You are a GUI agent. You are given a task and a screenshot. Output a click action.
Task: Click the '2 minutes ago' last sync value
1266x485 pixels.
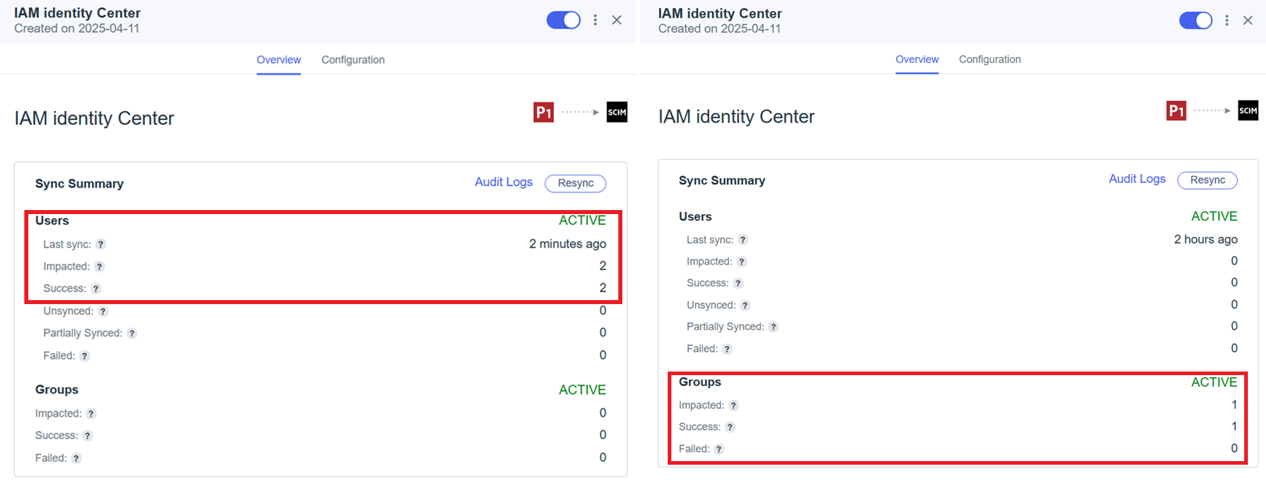pyautogui.click(x=567, y=244)
